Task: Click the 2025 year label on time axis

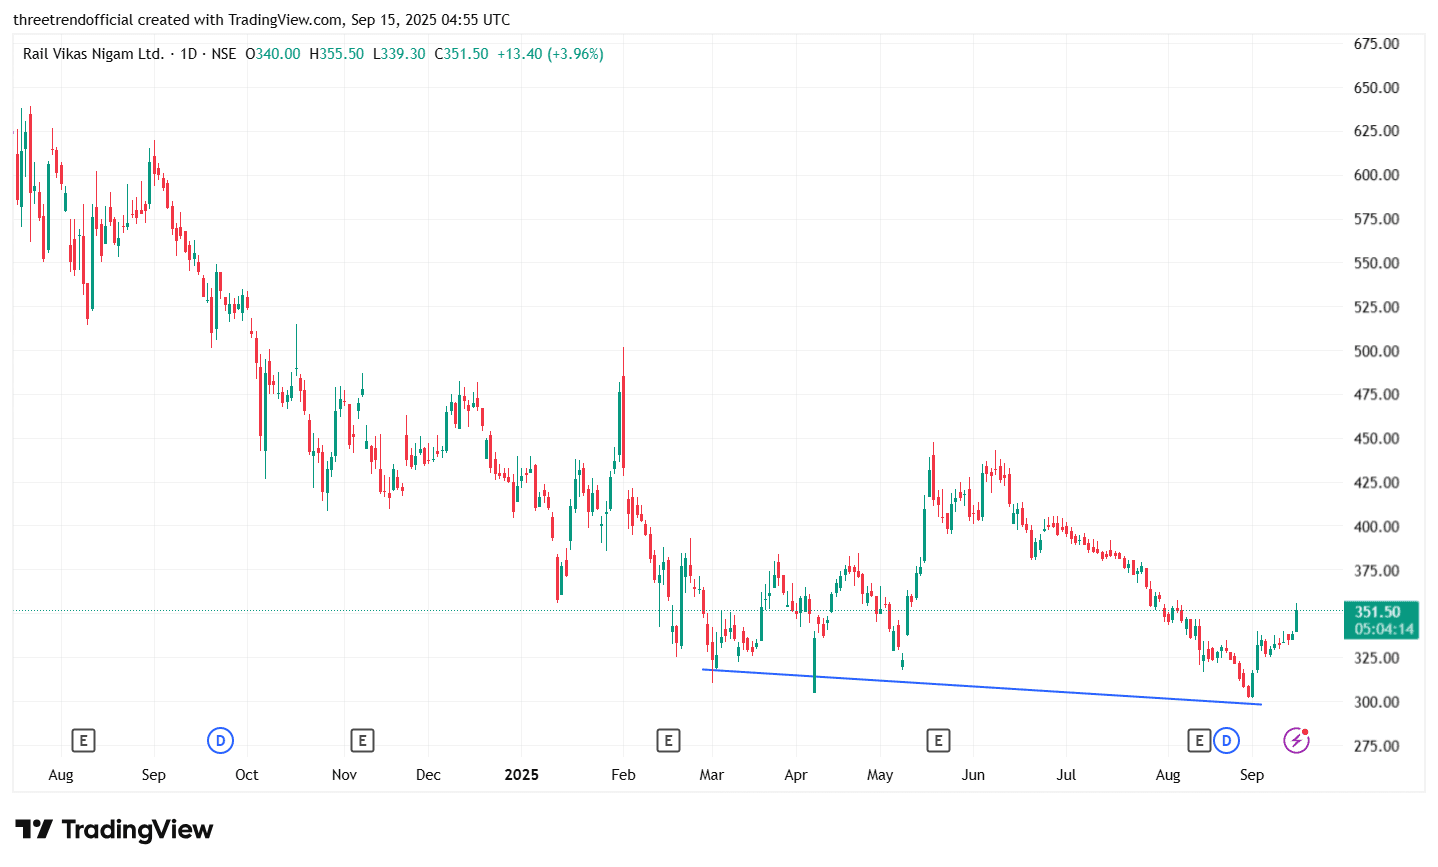Action: (522, 775)
